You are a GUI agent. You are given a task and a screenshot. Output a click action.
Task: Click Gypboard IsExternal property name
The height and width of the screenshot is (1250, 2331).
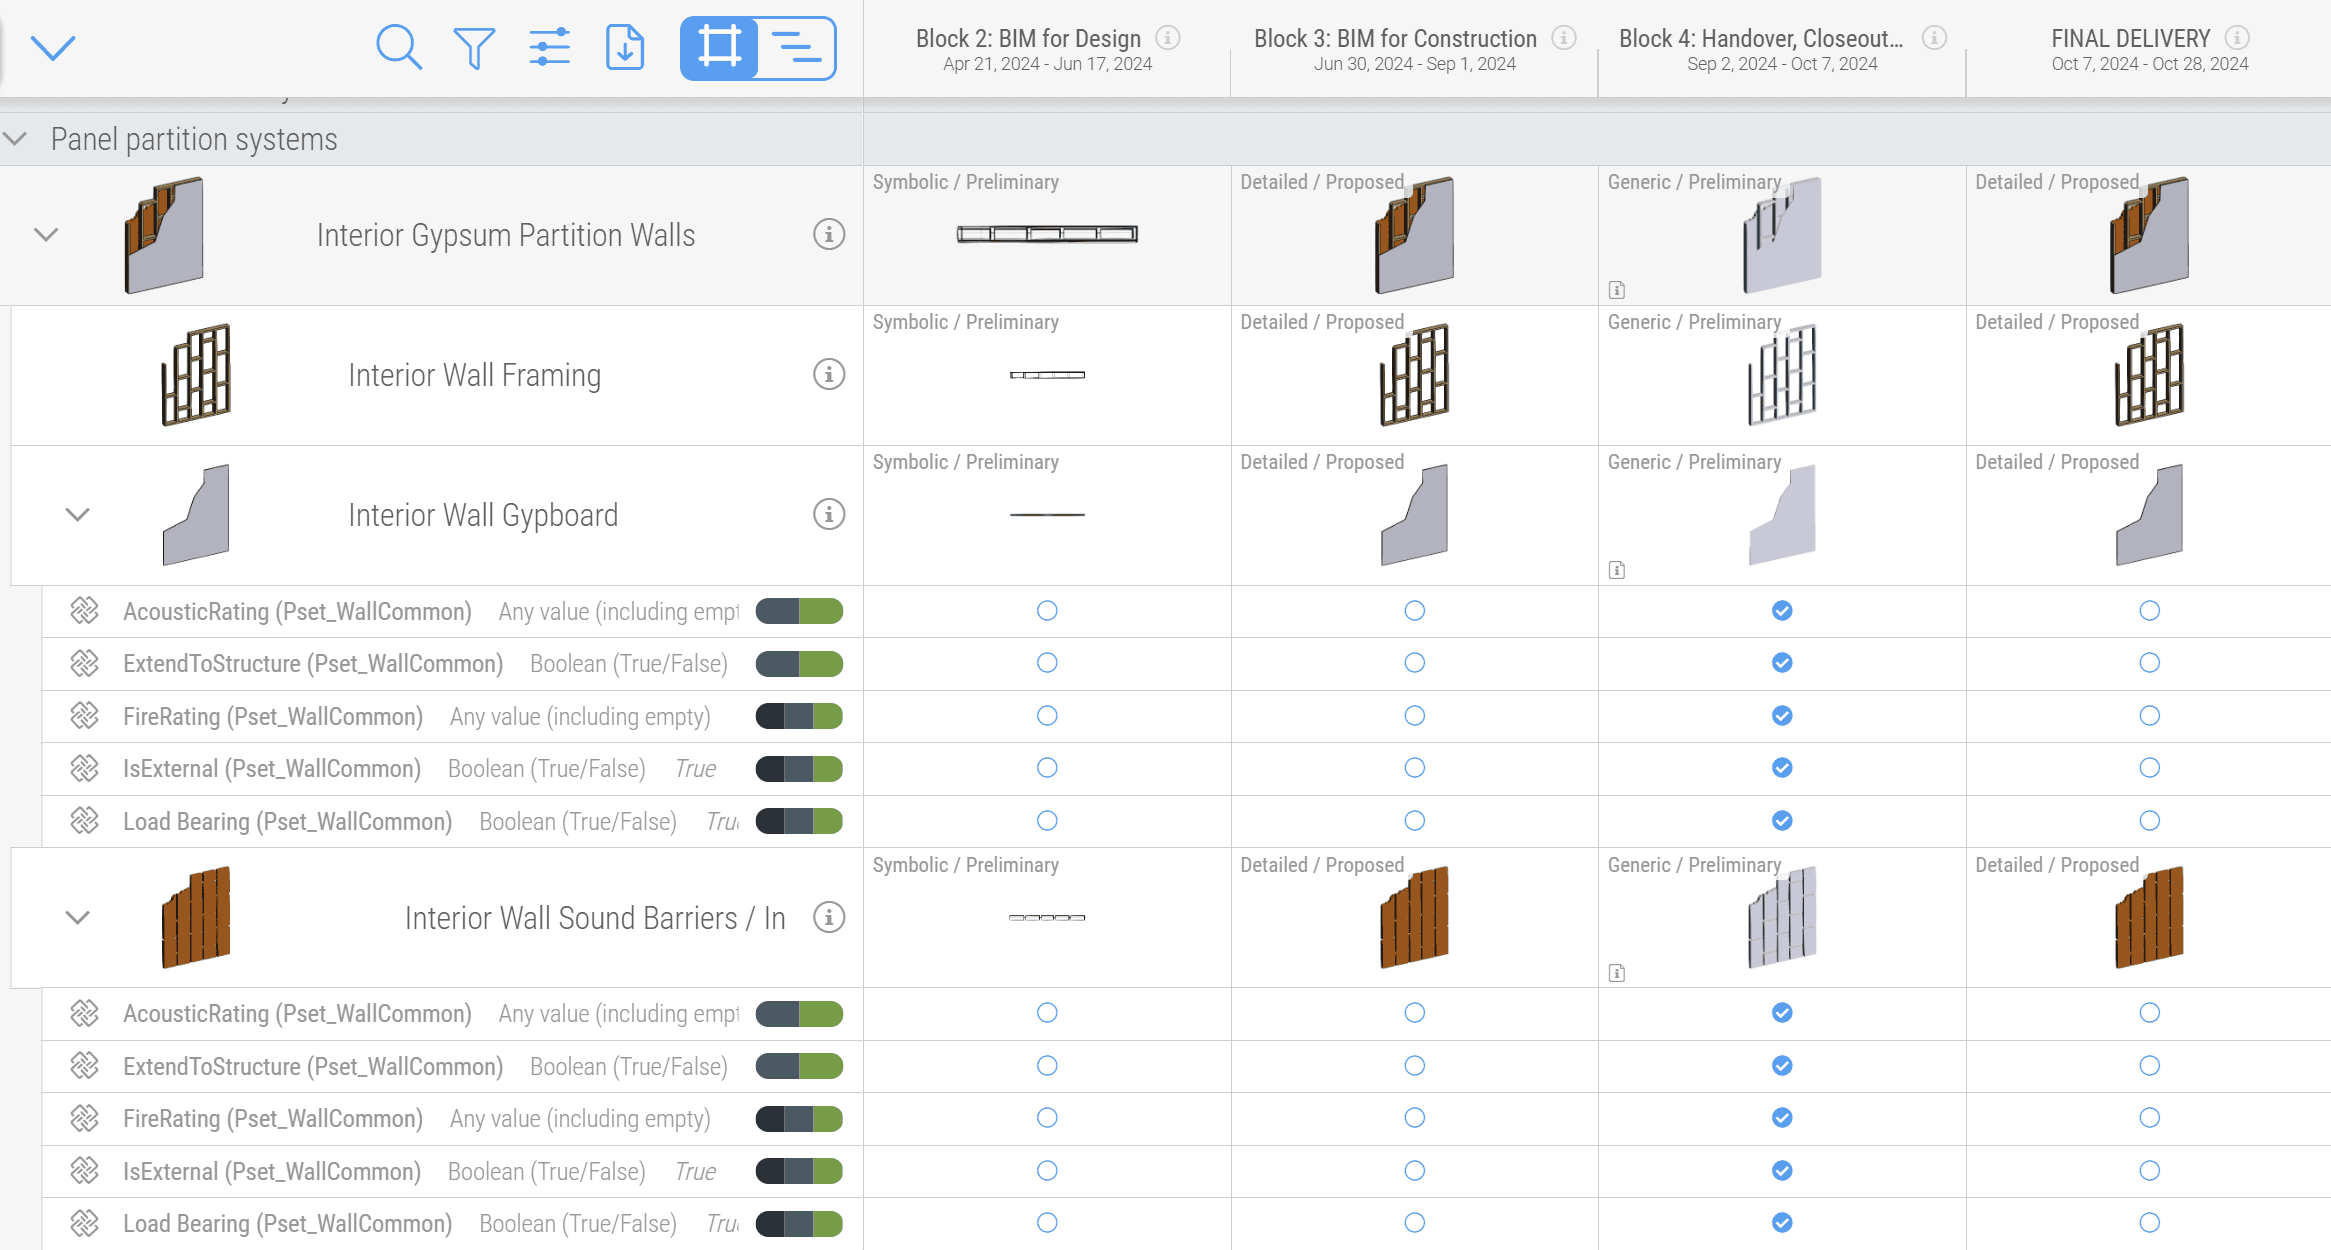tap(271, 769)
